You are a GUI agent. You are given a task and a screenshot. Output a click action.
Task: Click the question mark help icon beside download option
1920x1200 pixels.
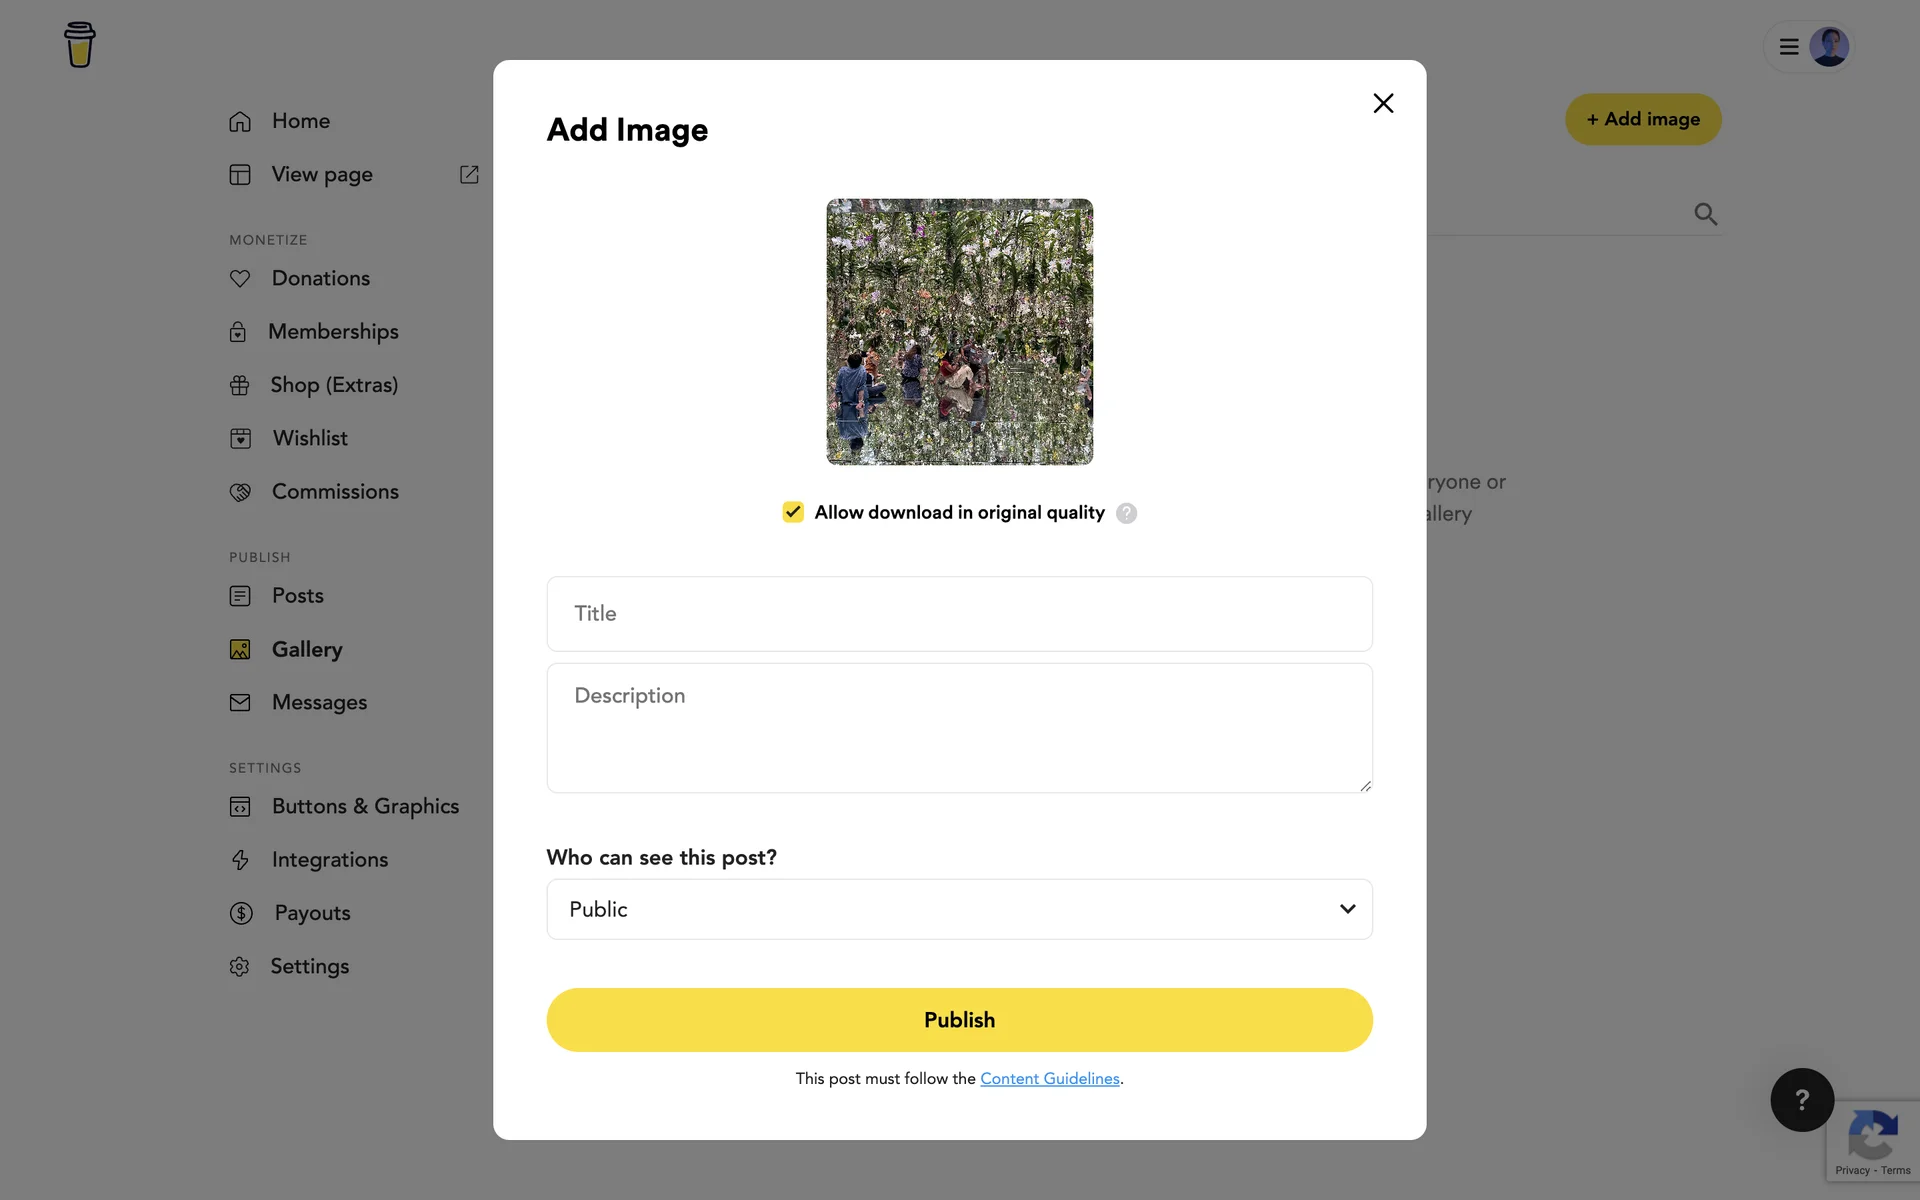1126,513
